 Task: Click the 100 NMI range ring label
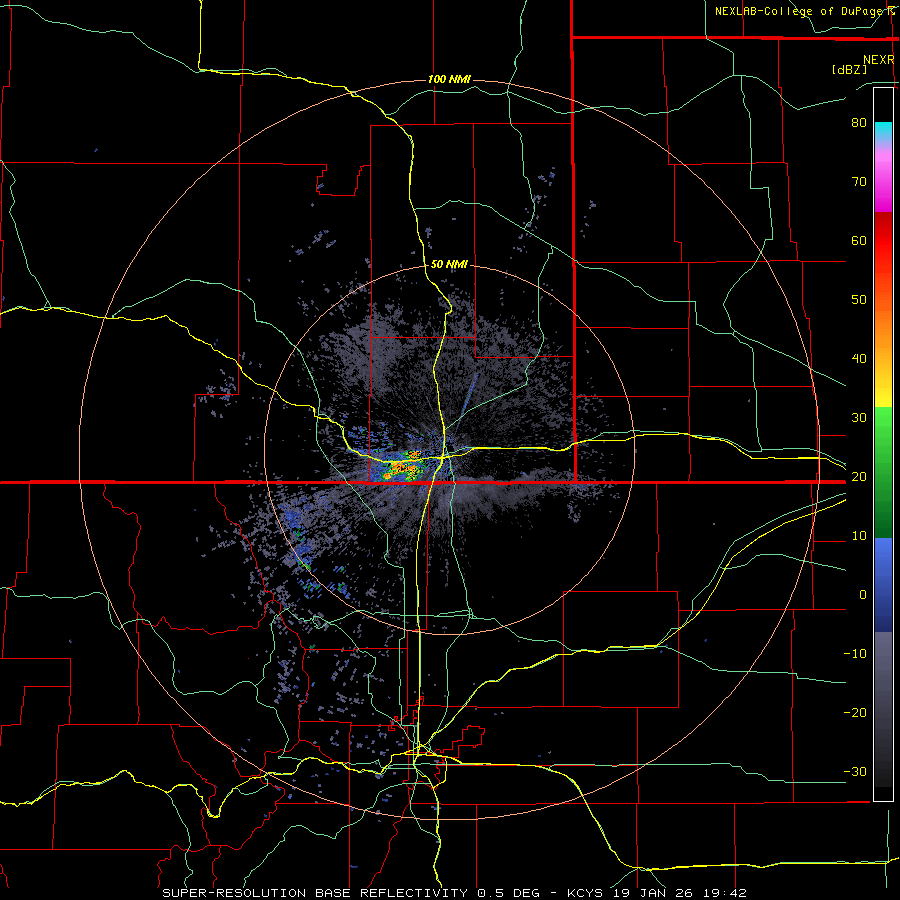click(x=449, y=79)
